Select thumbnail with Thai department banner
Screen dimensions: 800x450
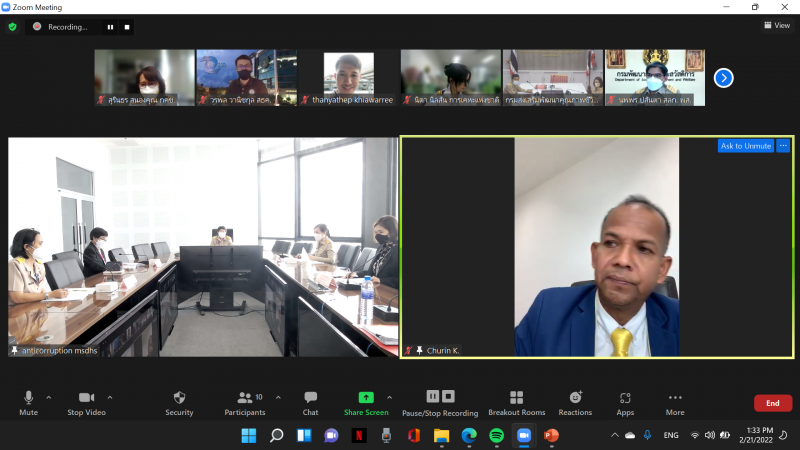(x=655, y=78)
